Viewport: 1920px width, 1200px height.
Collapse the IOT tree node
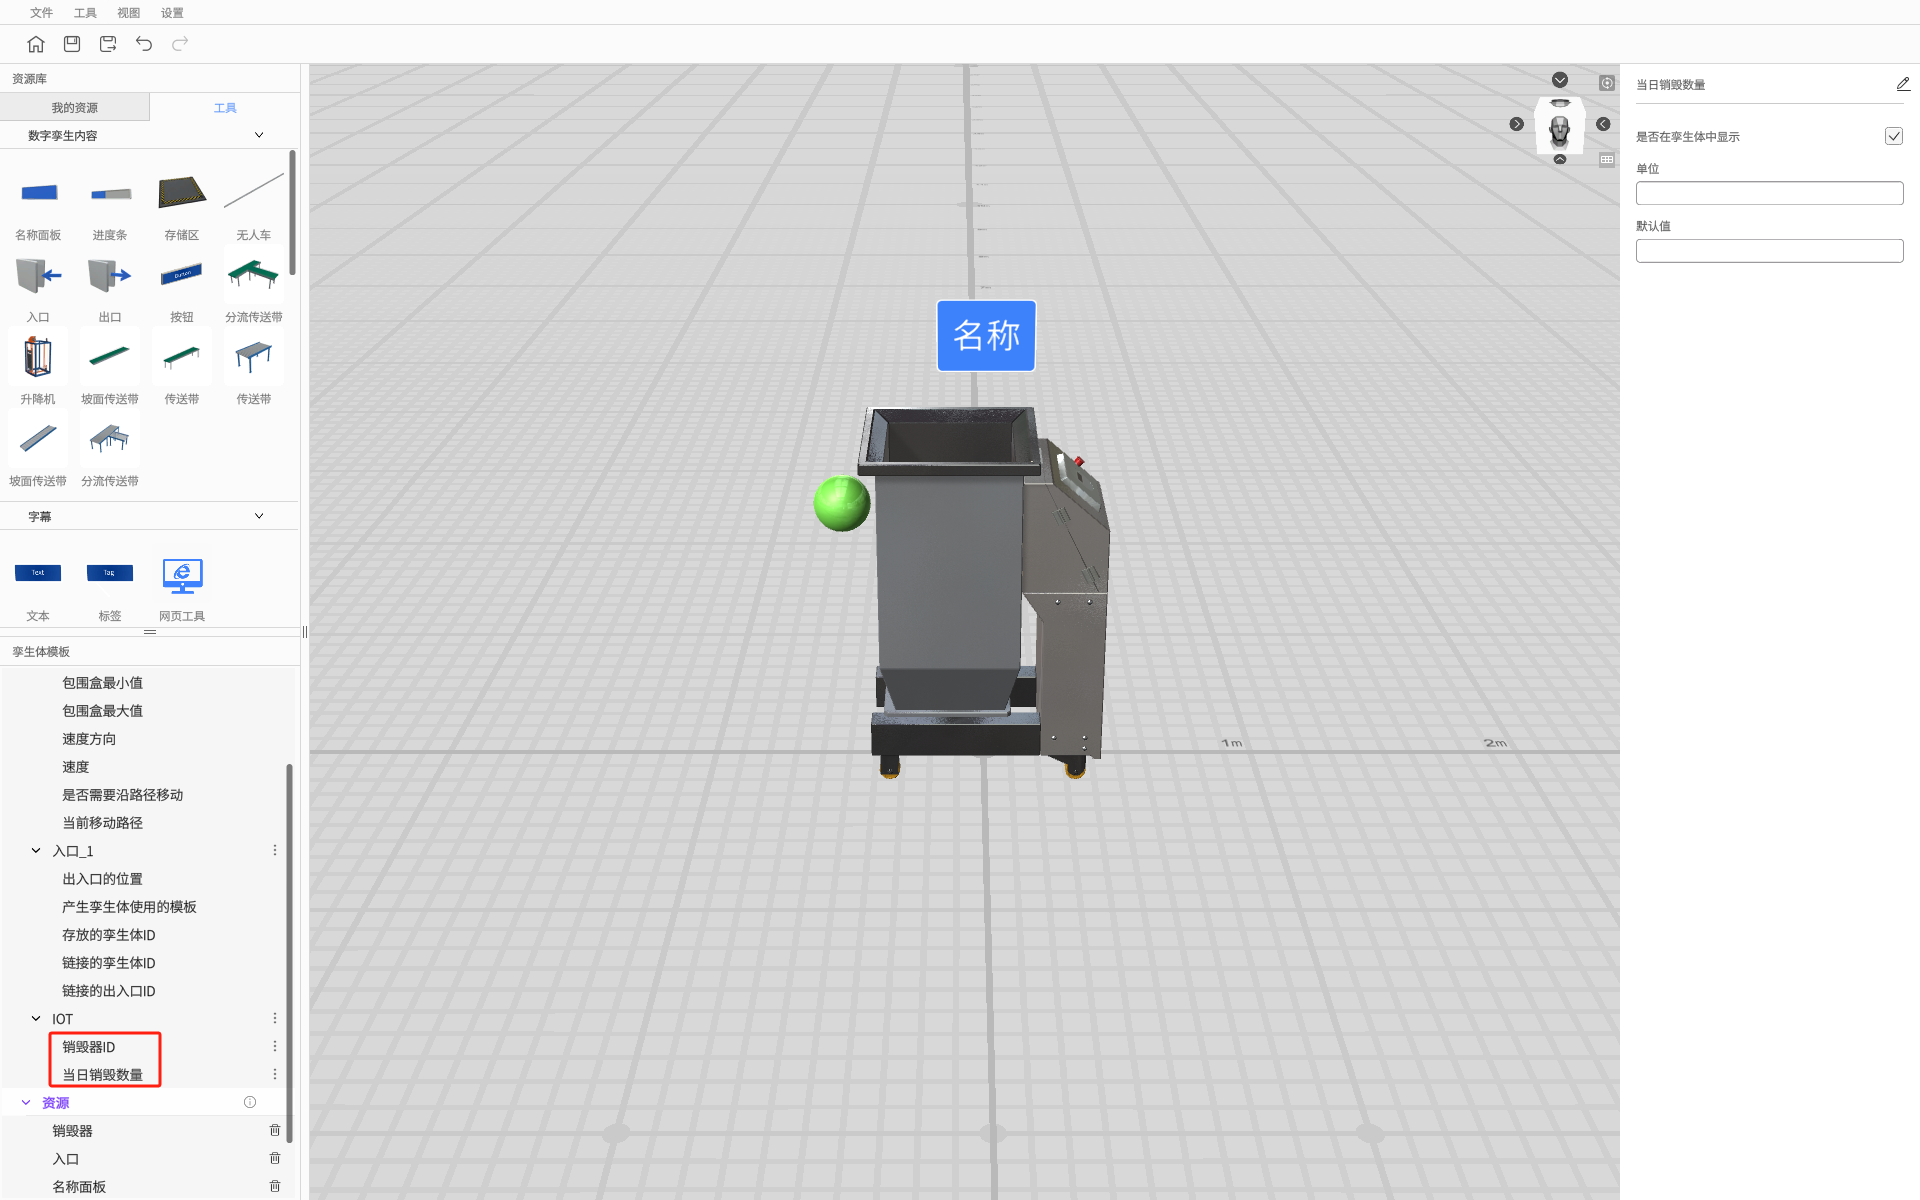pyautogui.click(x=36, y=1018)
